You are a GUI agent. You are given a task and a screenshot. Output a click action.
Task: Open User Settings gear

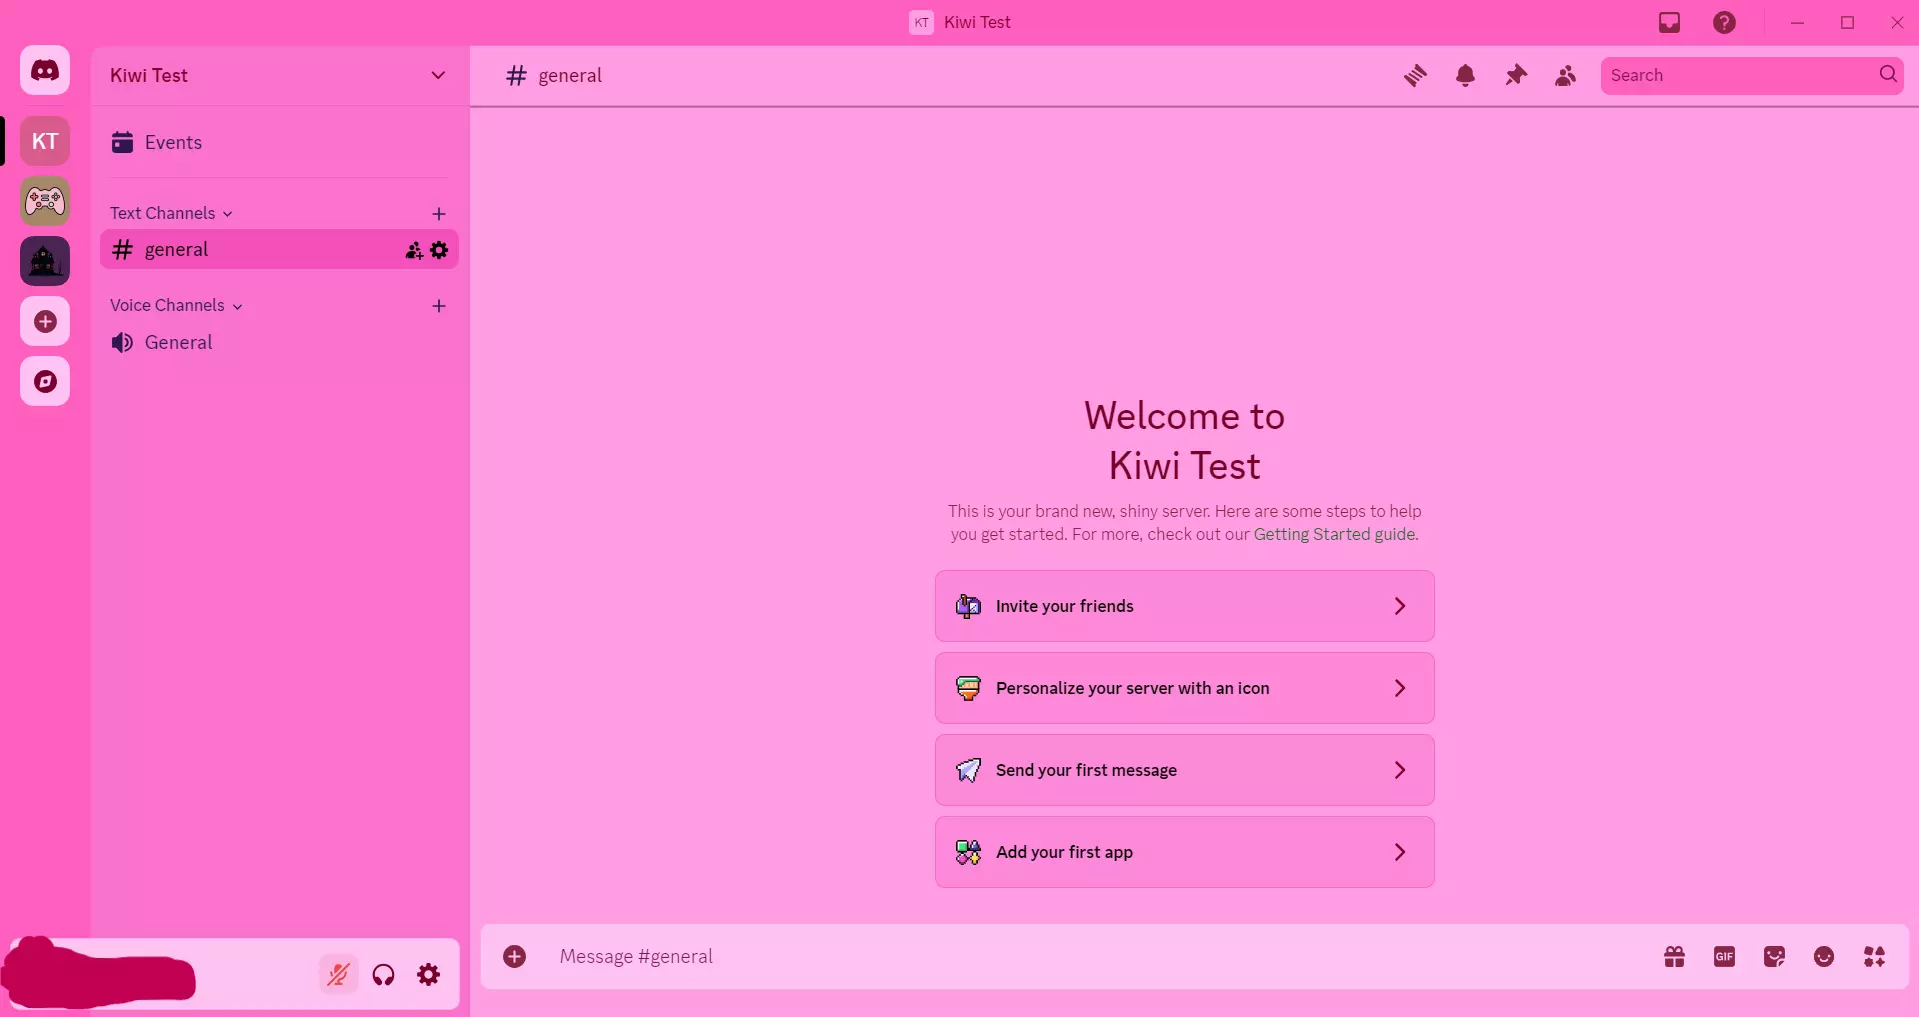click(x=429, y=974)
